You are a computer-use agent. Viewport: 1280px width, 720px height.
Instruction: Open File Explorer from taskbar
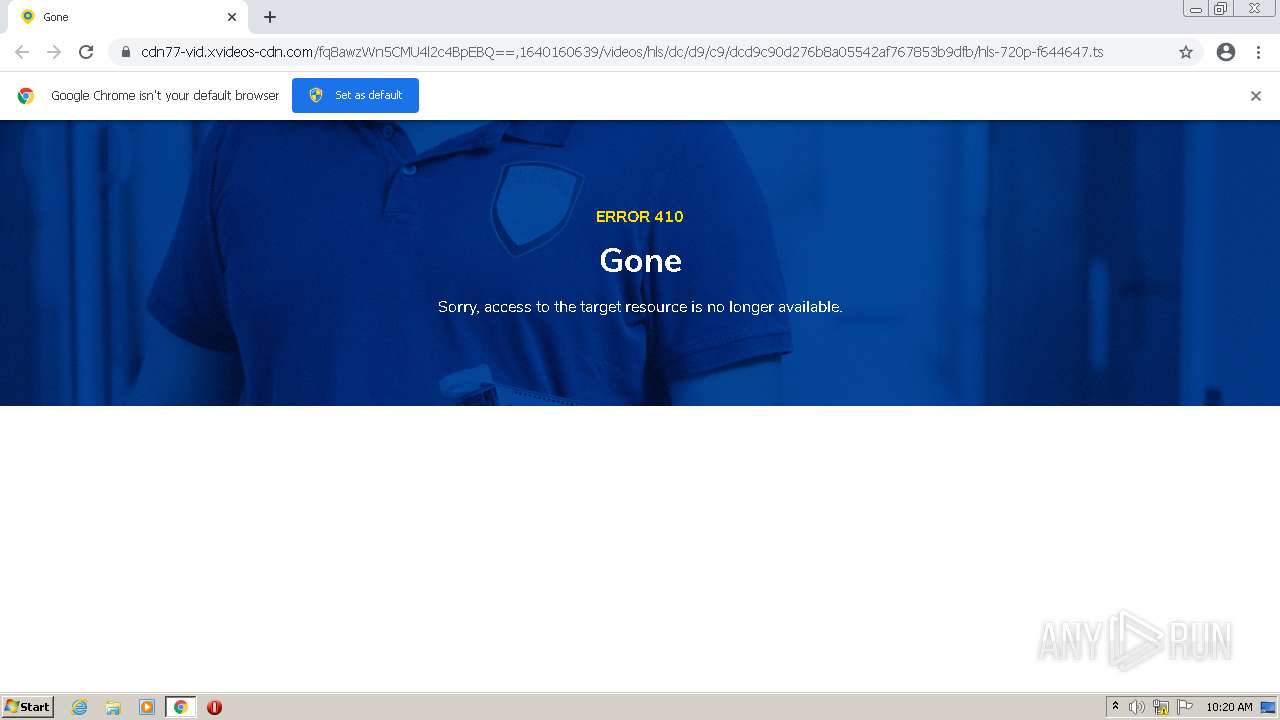pyautogui.click(x=113, y=707)
